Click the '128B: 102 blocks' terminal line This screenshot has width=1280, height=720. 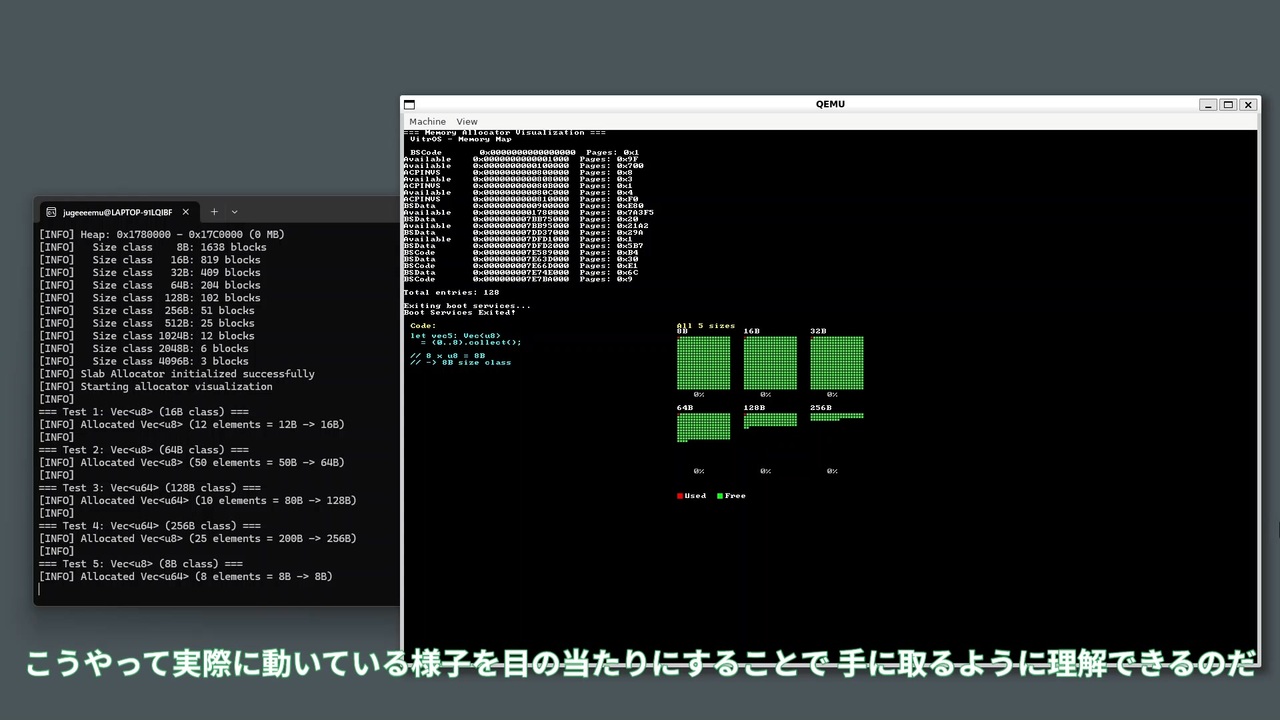pos(150,298)
